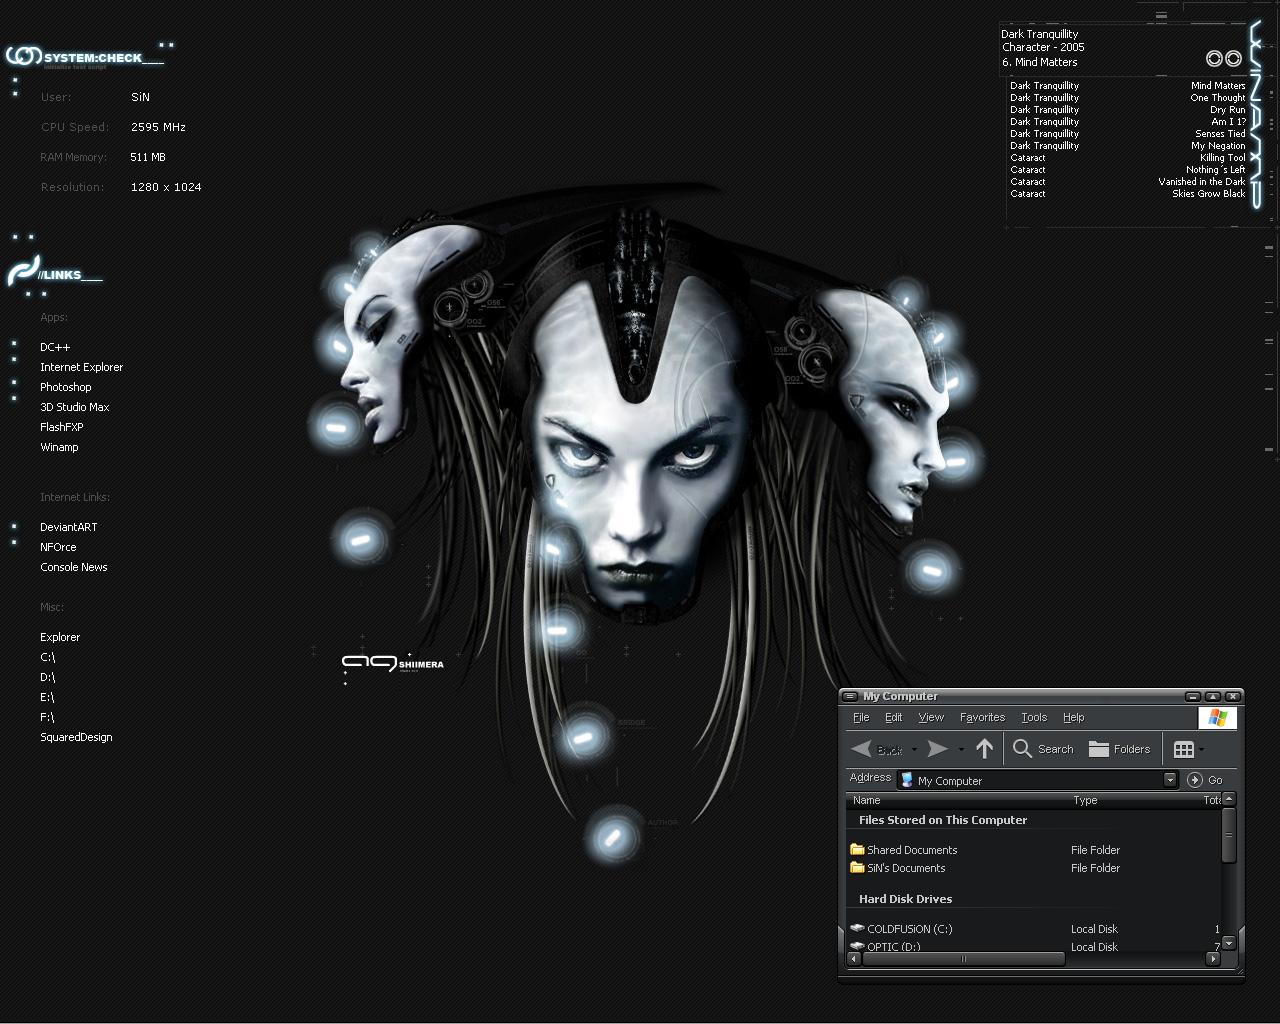The height and width of the screenshot is (1024, 1280).
Task: Click the horizontal scrollbar thumb
Action: [x=964, y=958]
